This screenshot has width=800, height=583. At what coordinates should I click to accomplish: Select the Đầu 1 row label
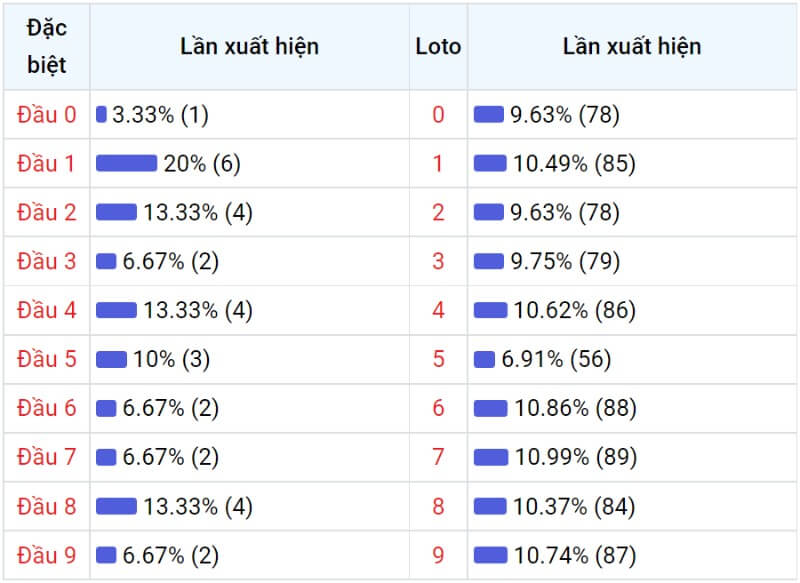[x=46, y=164]
